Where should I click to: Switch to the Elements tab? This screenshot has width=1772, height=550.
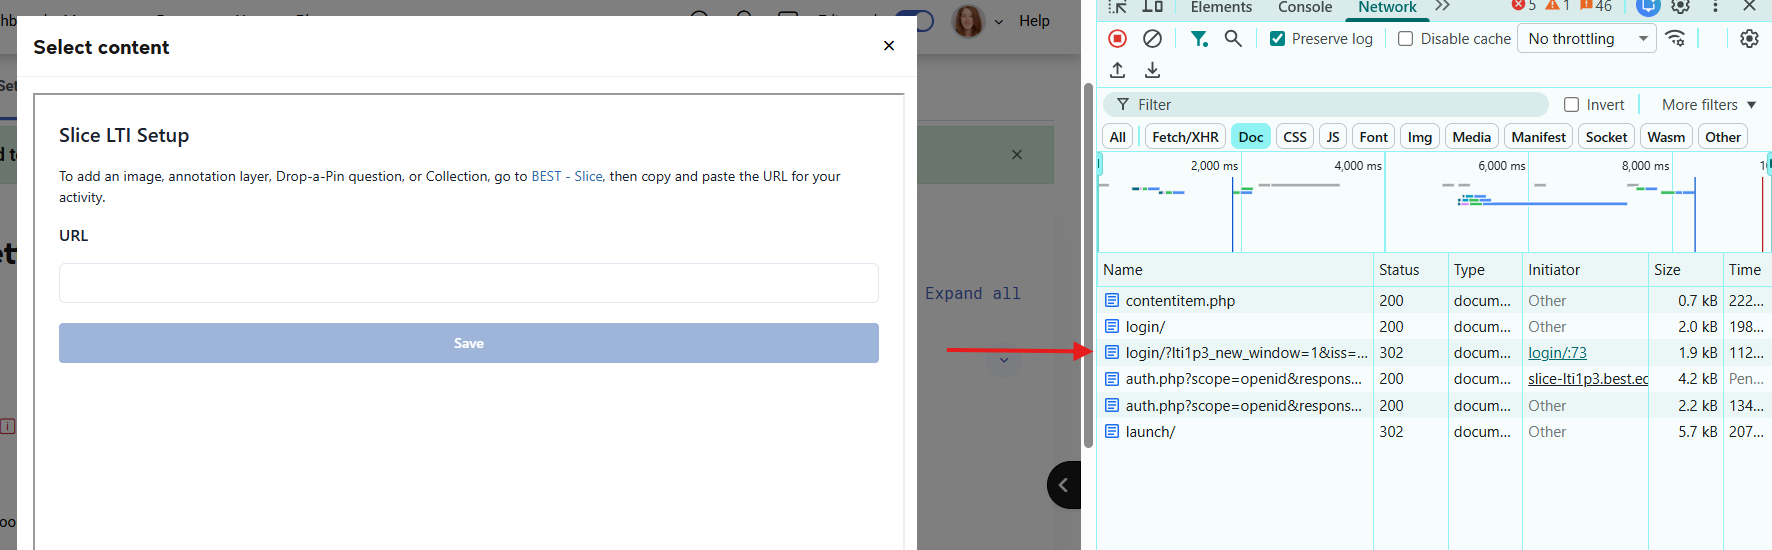click(1221, 7)
